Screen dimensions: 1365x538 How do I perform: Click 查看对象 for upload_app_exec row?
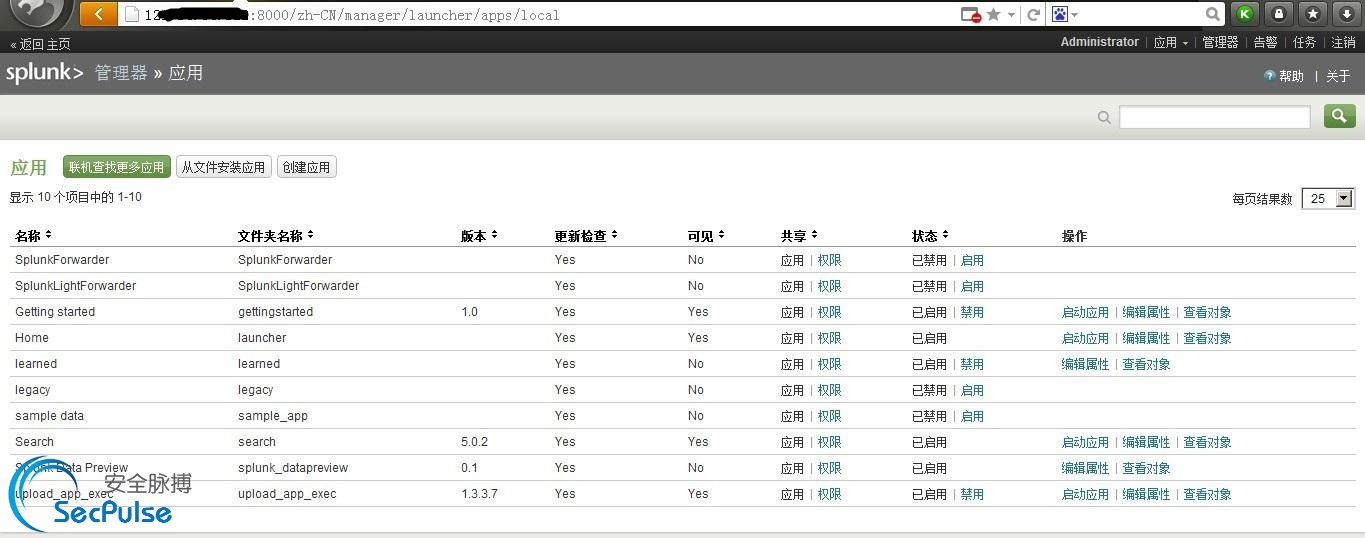(1207, 494)
